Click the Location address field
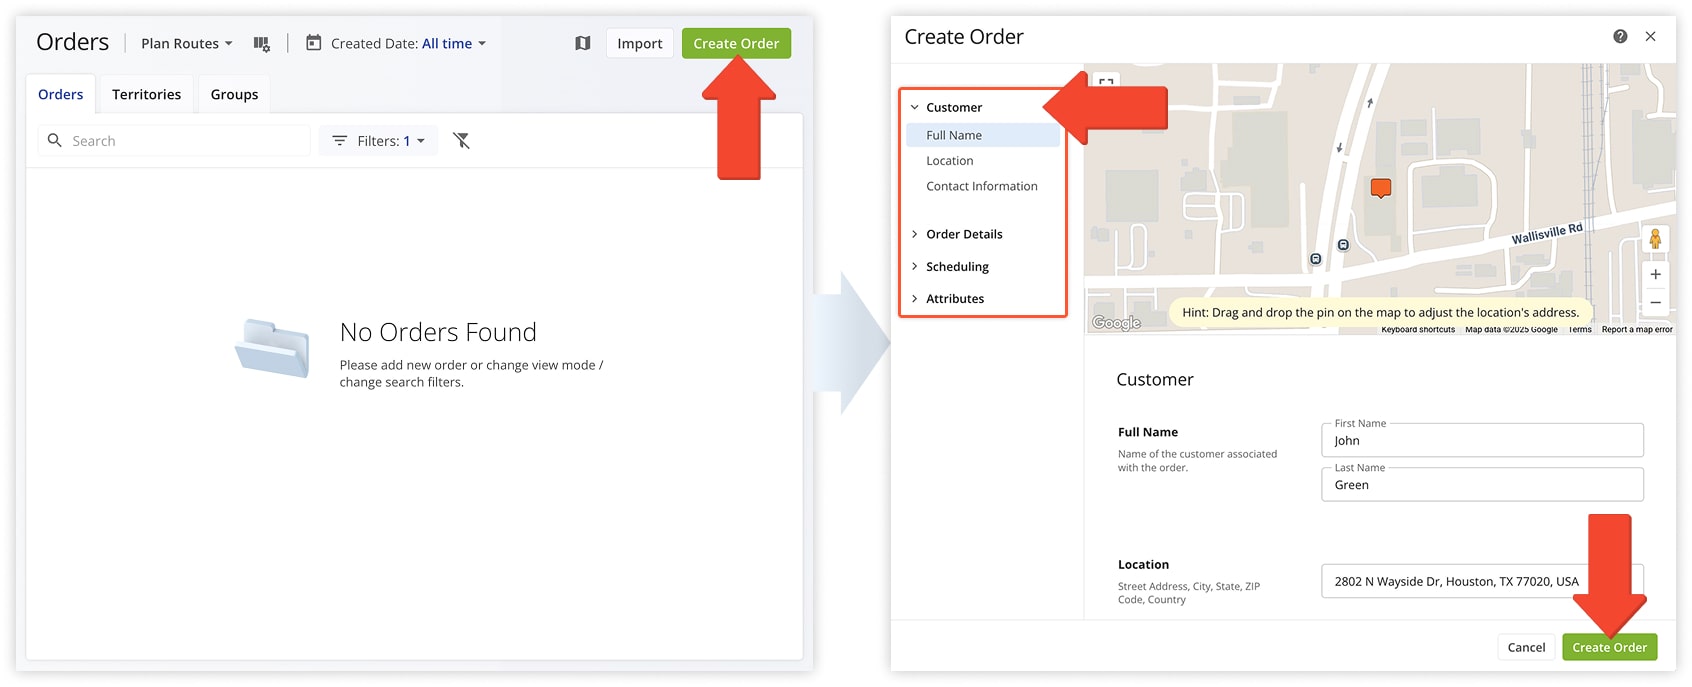The width and height of the screenshot is (1692, 687). (1482, 581)
